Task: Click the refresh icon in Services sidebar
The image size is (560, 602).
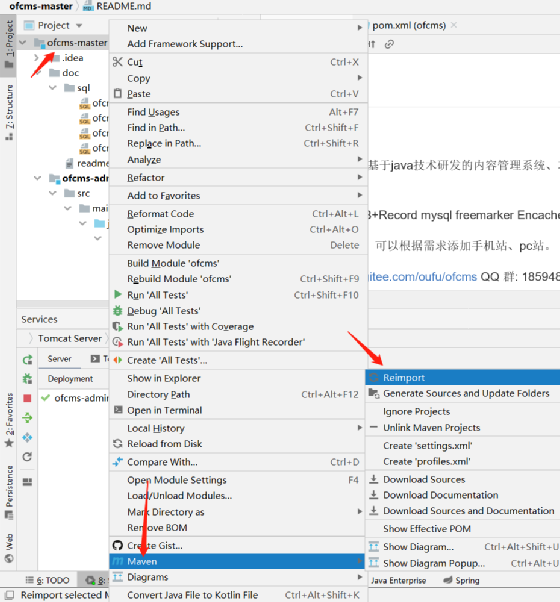Action: (27, 457)
